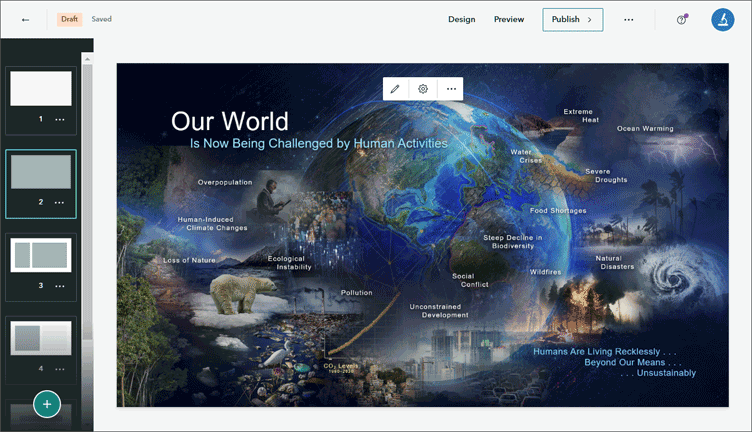Switch to Preview mode

coord(509,20)
